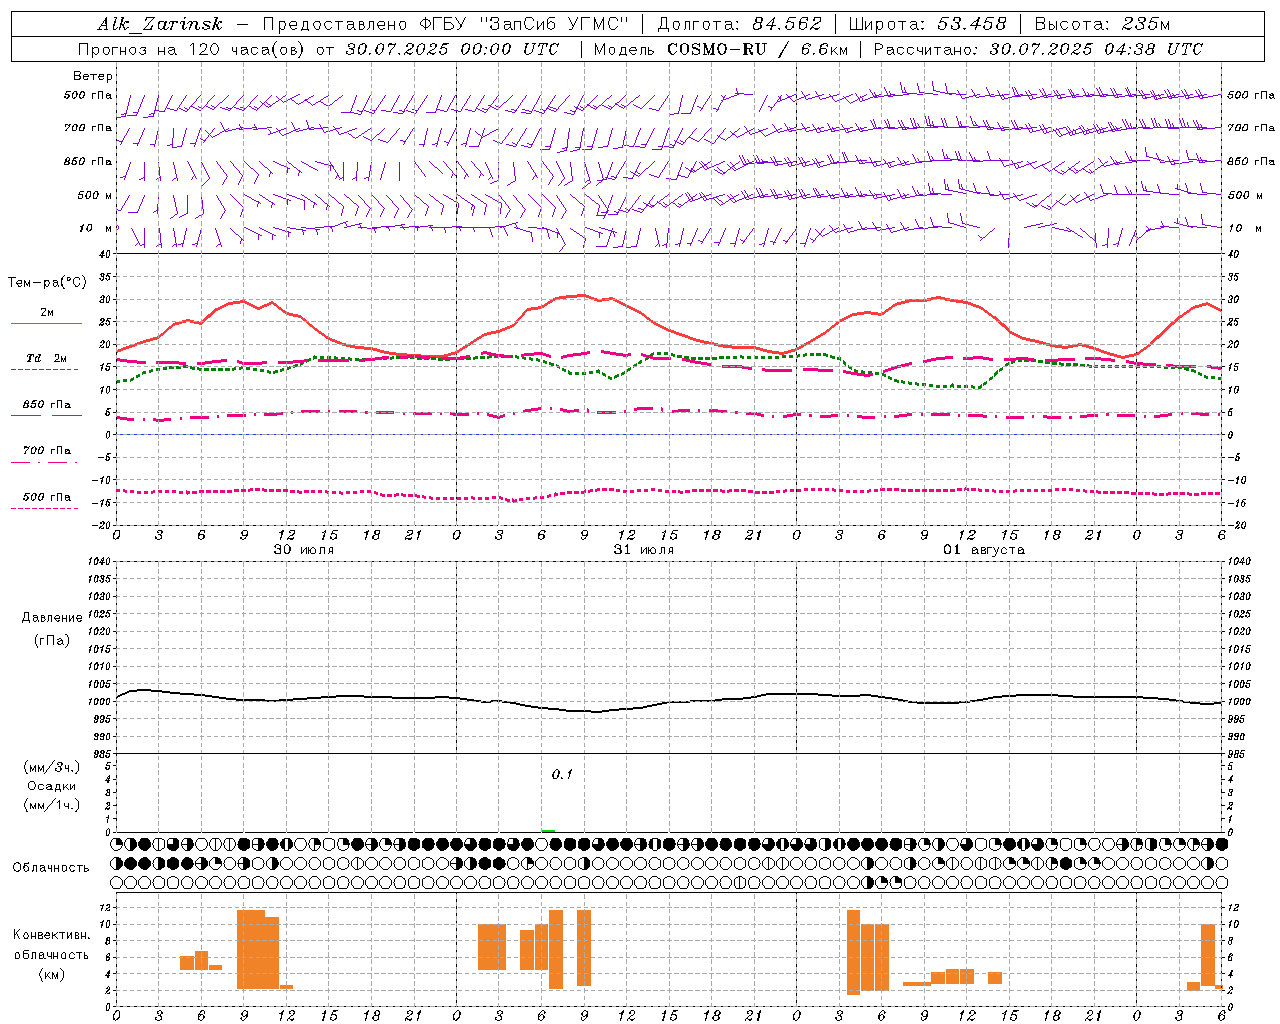Click the right '10 м' wind level label
This screenshot has height=1024, width=1280.
coord(1244,228)
